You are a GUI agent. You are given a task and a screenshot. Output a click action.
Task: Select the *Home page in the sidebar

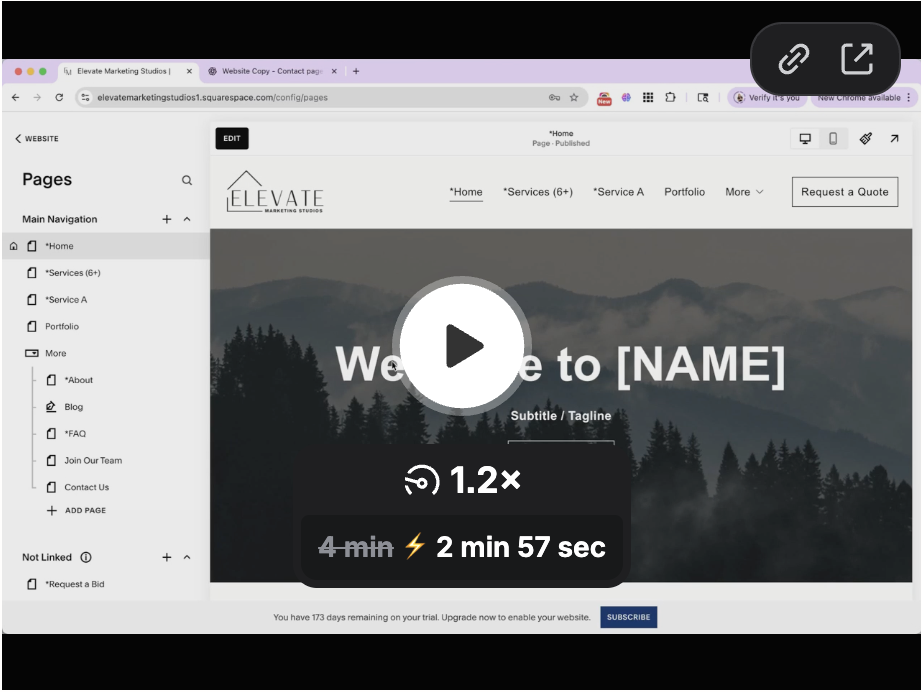pyautogui.click(x=106, y=246)
